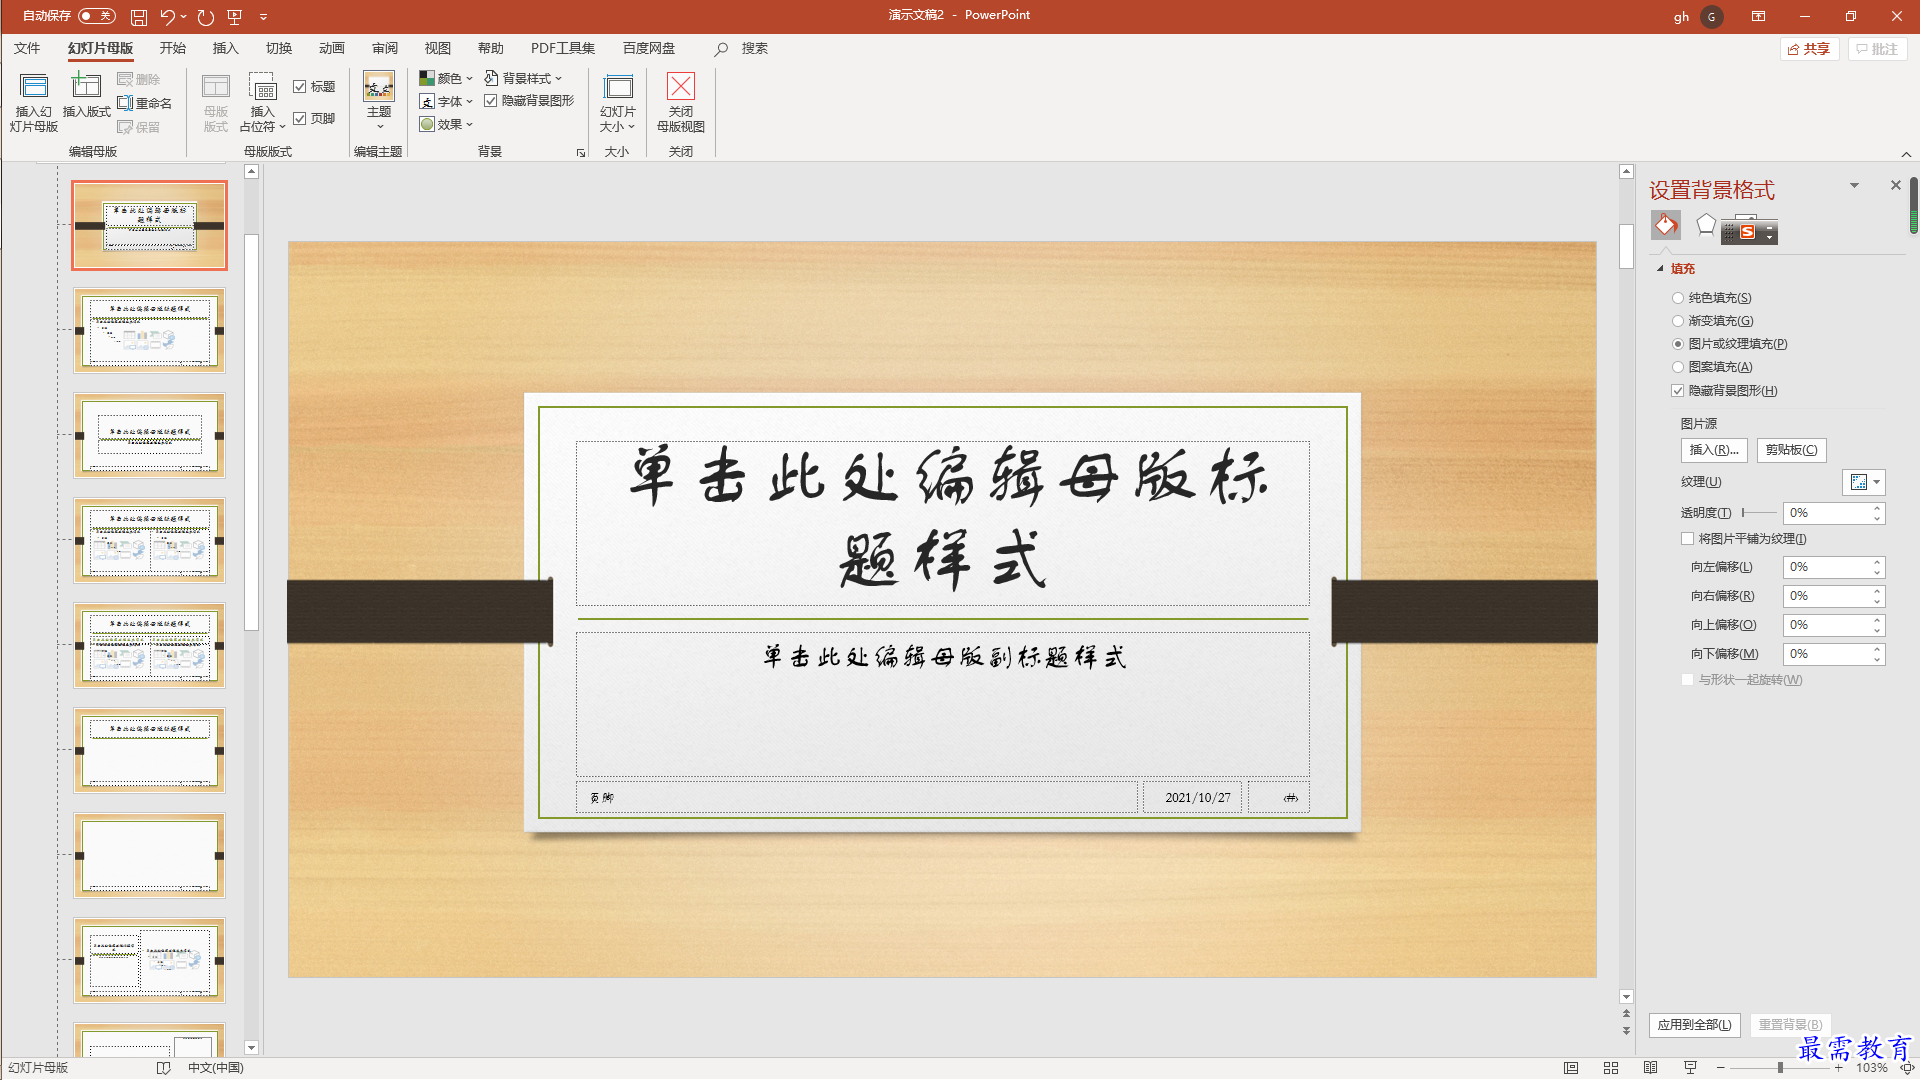Screen dimensions: 1920x1080
Task: Toggle 隐藏背景图形(H) checkbox in pane
Action: pos(1678,391)
